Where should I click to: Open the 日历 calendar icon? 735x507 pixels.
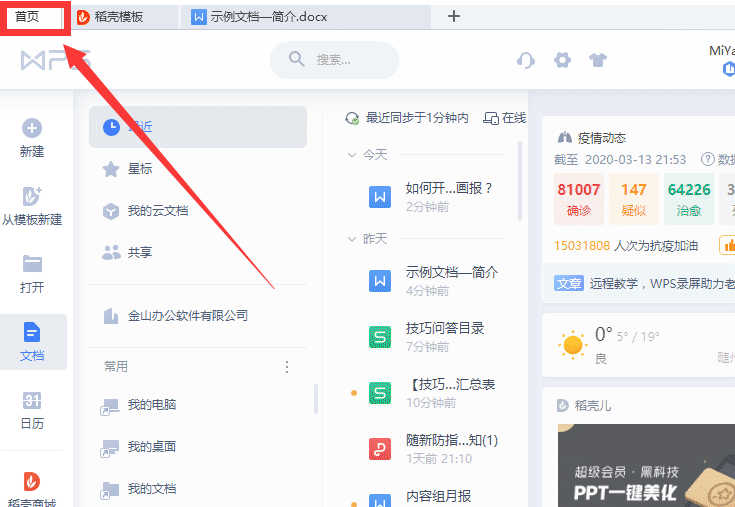point(32,401)
